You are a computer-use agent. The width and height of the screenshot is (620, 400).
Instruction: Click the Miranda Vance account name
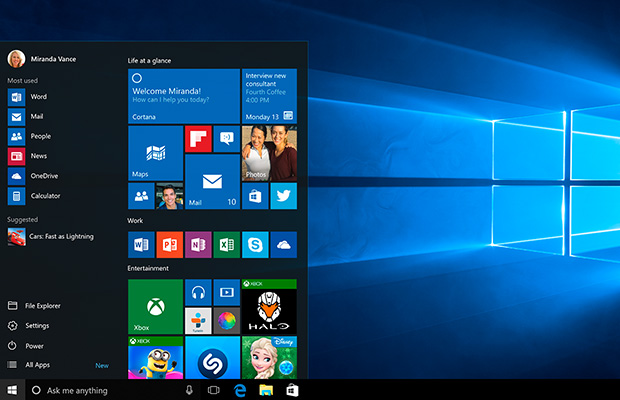point(54,58)
